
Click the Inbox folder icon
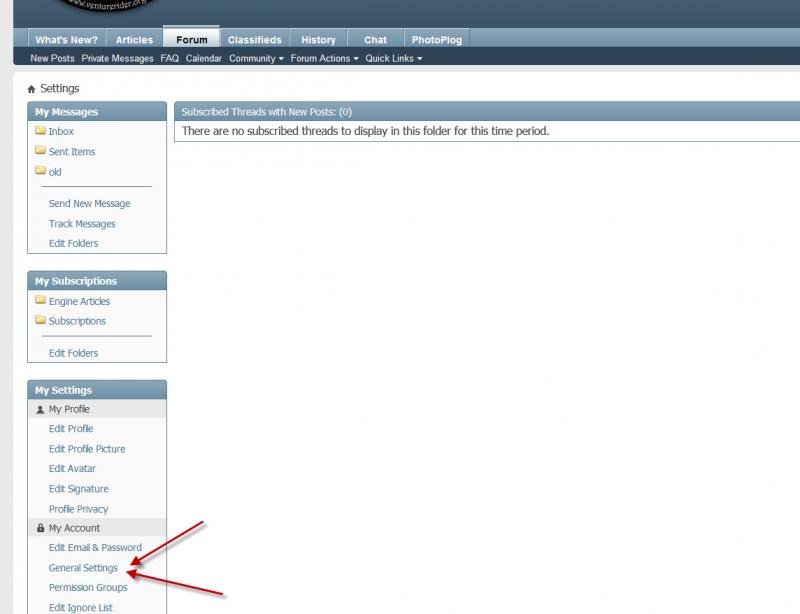(x=40, y=131)
